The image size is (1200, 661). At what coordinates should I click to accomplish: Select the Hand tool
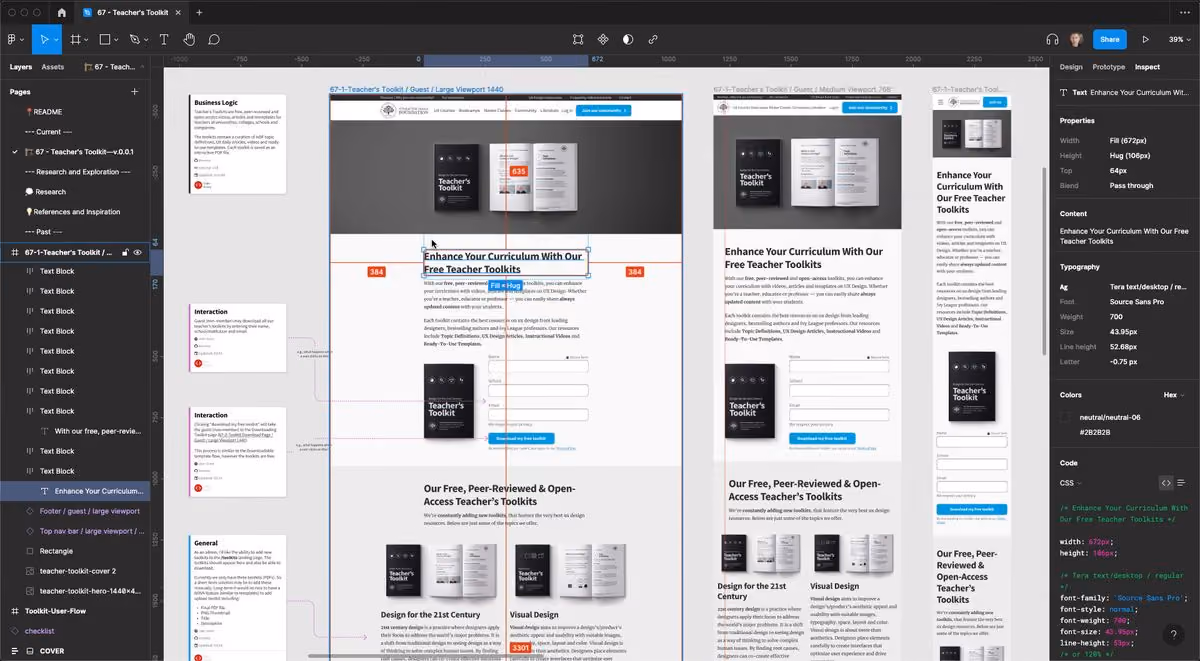tap(190, 39)
